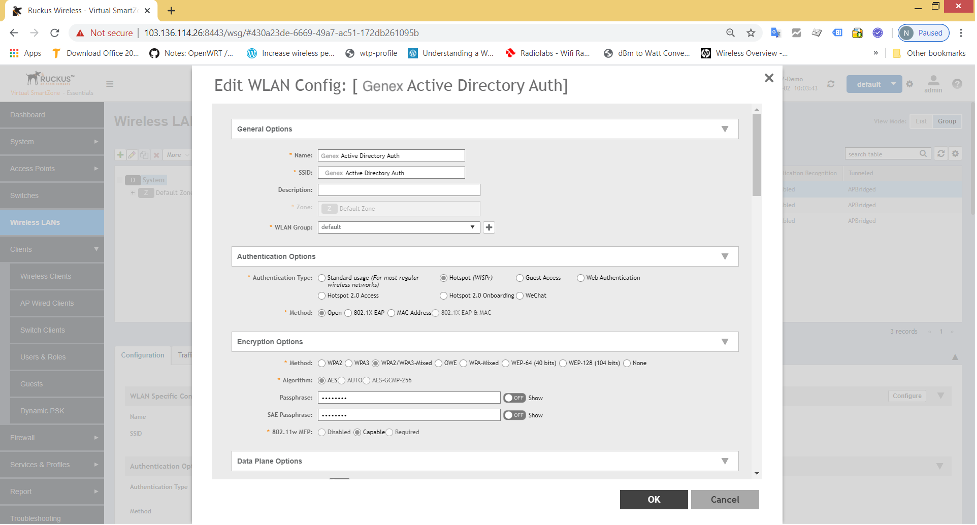The height and width of the screenshot is (525, 977).
Task: Open Switches in the sidebar
Action: tap(52, 196)
